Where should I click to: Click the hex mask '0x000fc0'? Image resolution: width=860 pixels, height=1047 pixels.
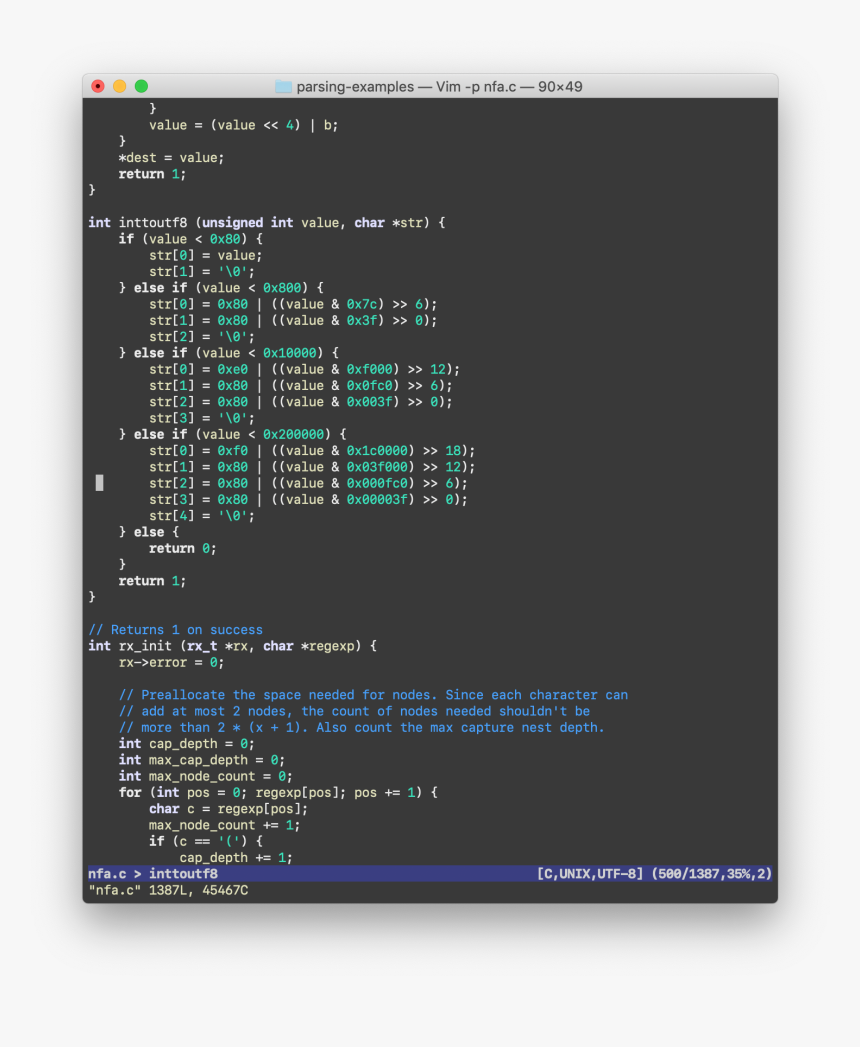click(x=377, y=483)
